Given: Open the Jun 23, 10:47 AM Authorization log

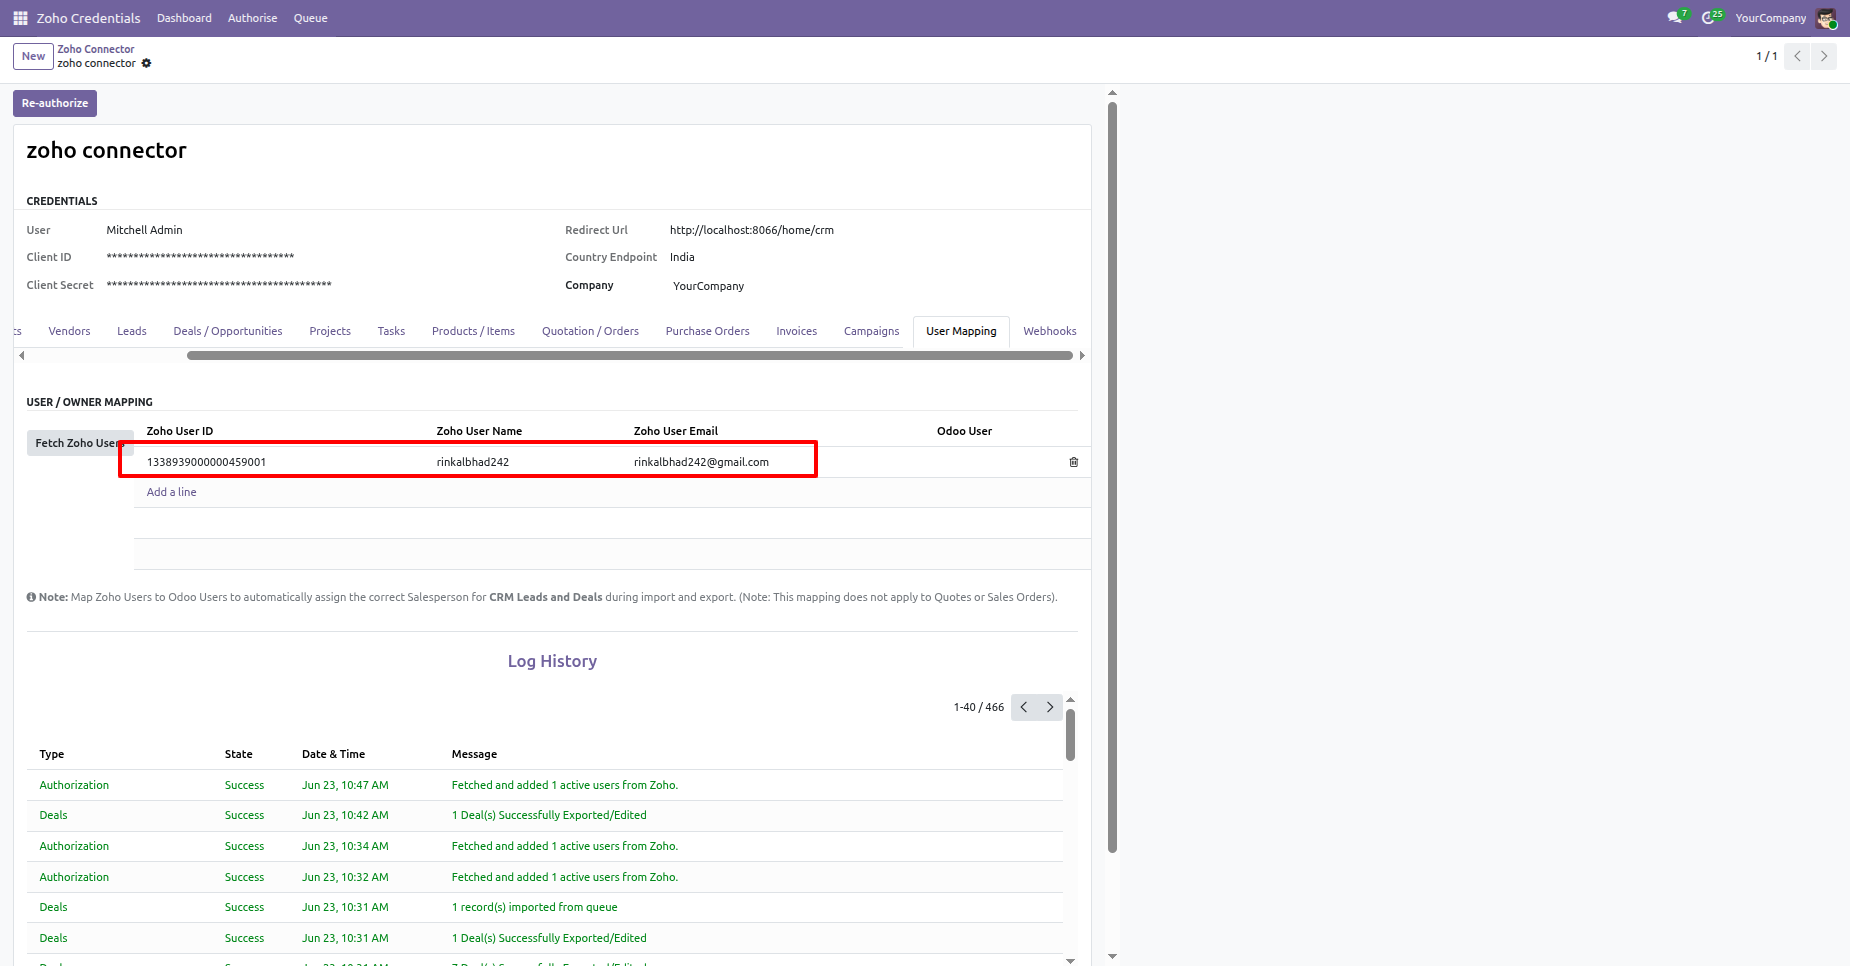Looking at the screenshot, I should pyautogui.click(x=545, y=785).
